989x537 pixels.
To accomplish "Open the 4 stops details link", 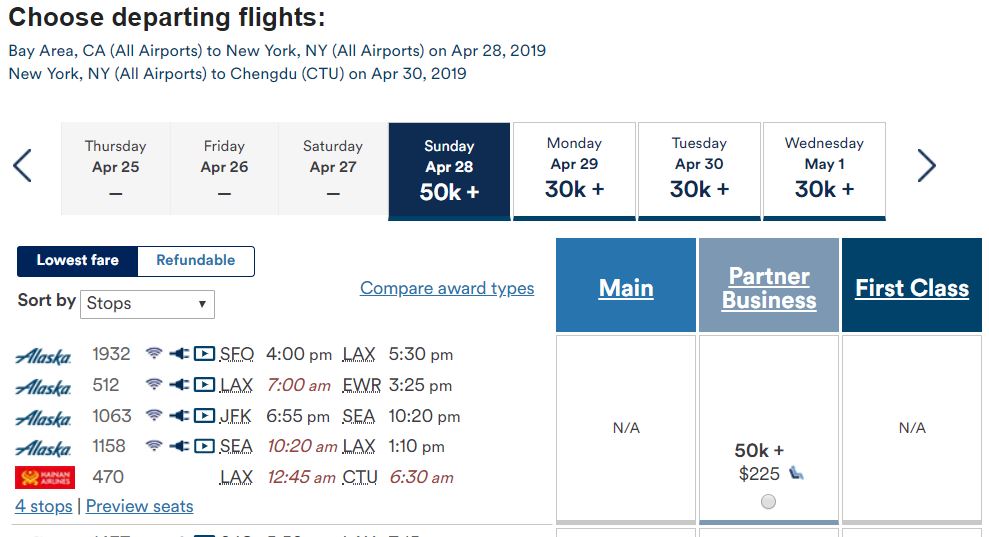I will (x=44, y=506).
